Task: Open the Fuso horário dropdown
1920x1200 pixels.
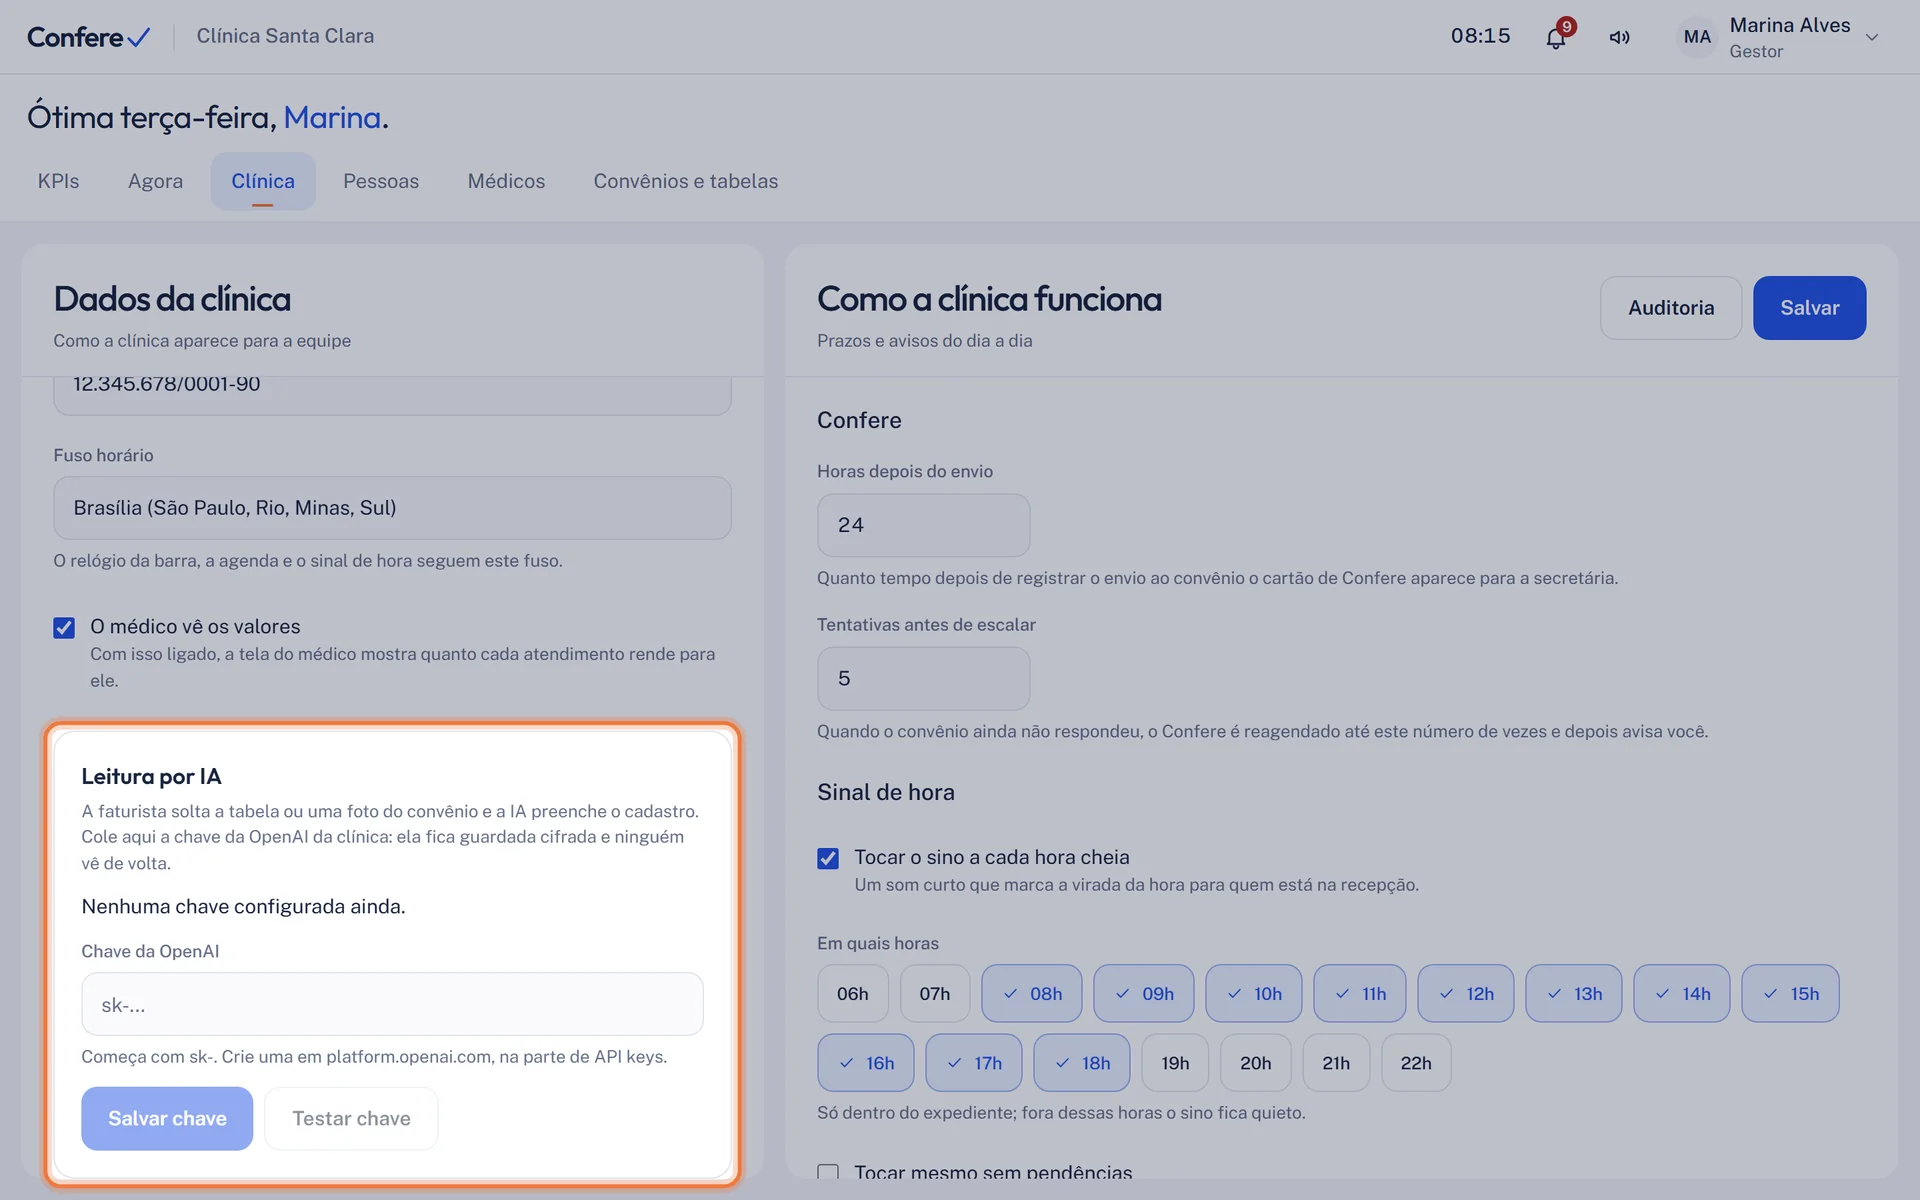Action: tap(392, 508)
